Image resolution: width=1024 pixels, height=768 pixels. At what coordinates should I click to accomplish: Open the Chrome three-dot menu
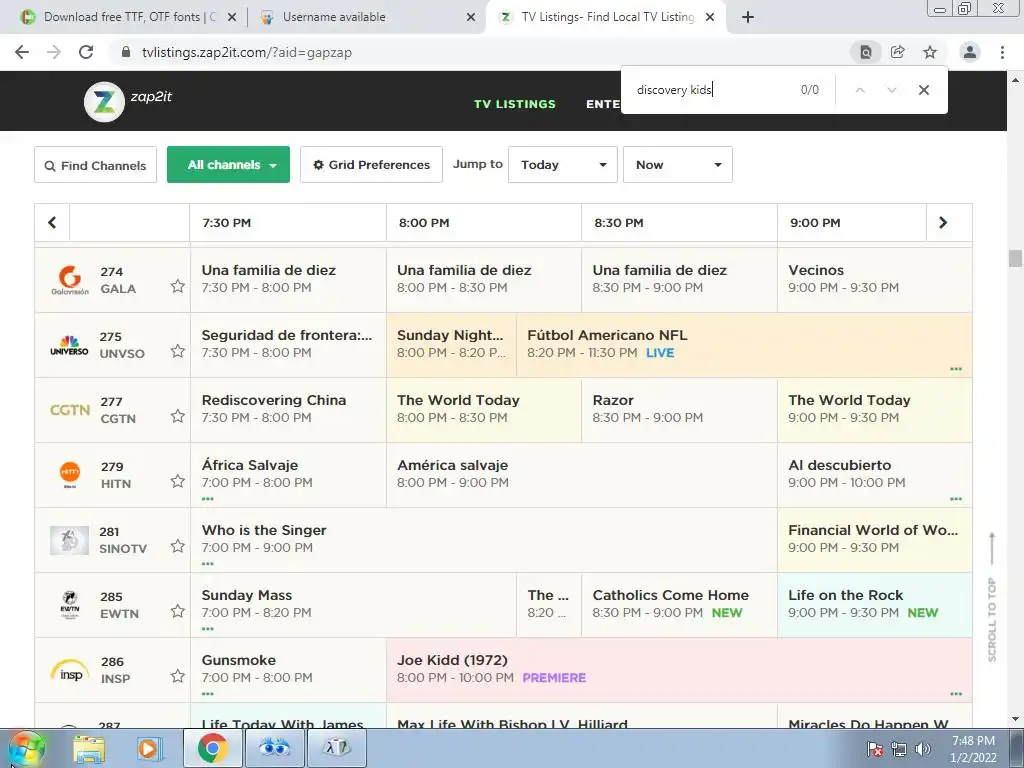1002,52
